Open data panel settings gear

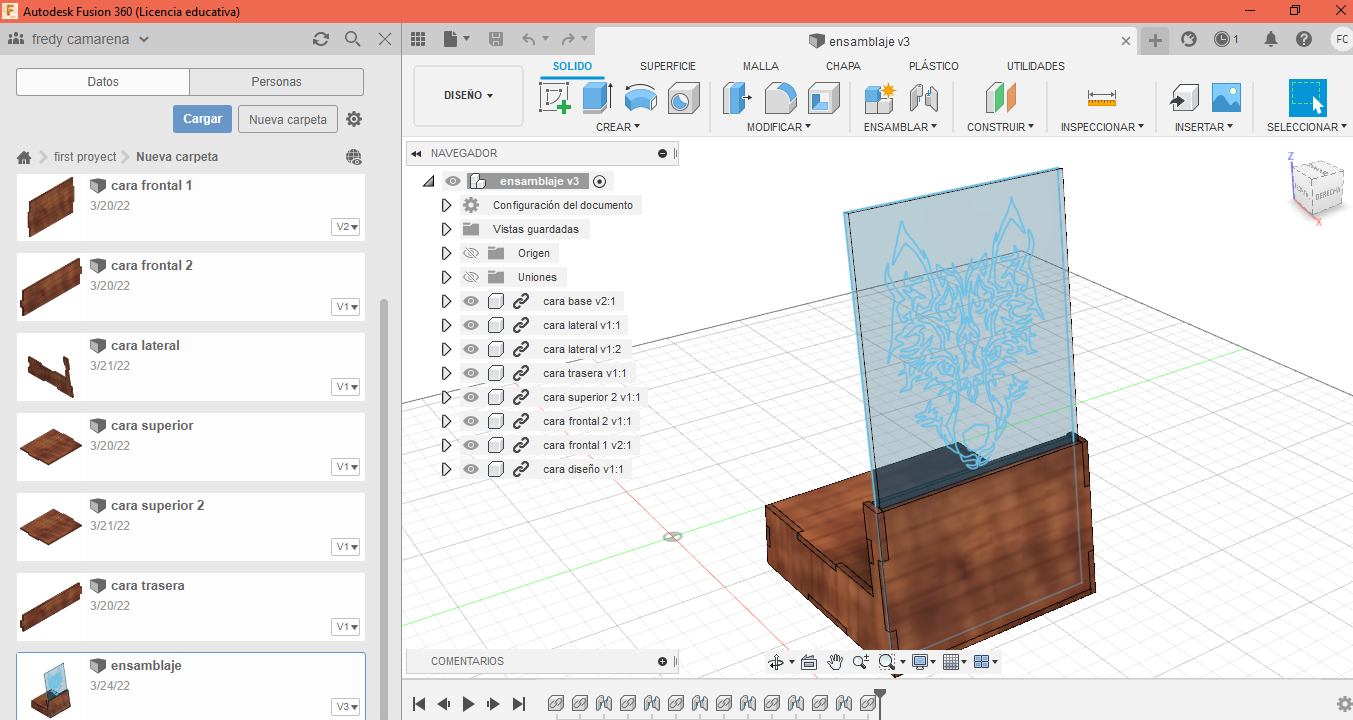click(x=354, y=119)
